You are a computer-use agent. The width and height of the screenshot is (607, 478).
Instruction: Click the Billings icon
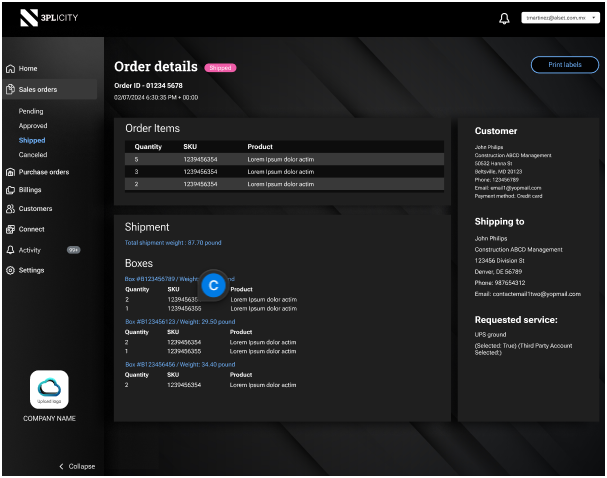[x=10, y=190]
